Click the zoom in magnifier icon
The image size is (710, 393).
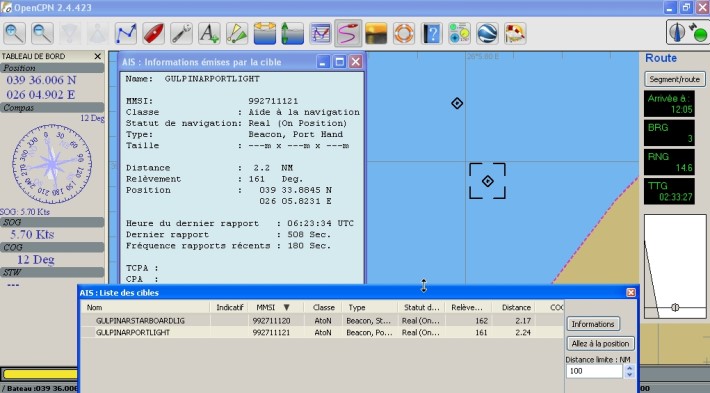point(14,33)
